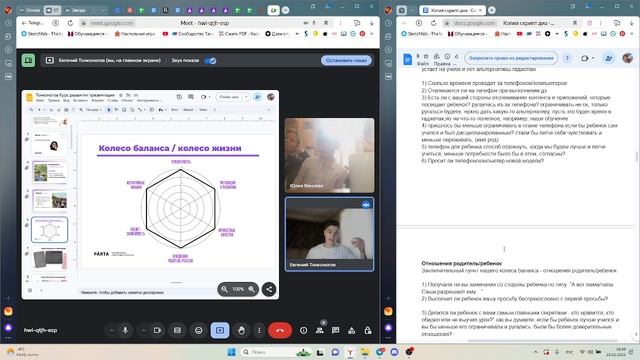This screenshot has height=360, width=640.
Task: Reload the Meet browser page
Action: coord(70,23)
